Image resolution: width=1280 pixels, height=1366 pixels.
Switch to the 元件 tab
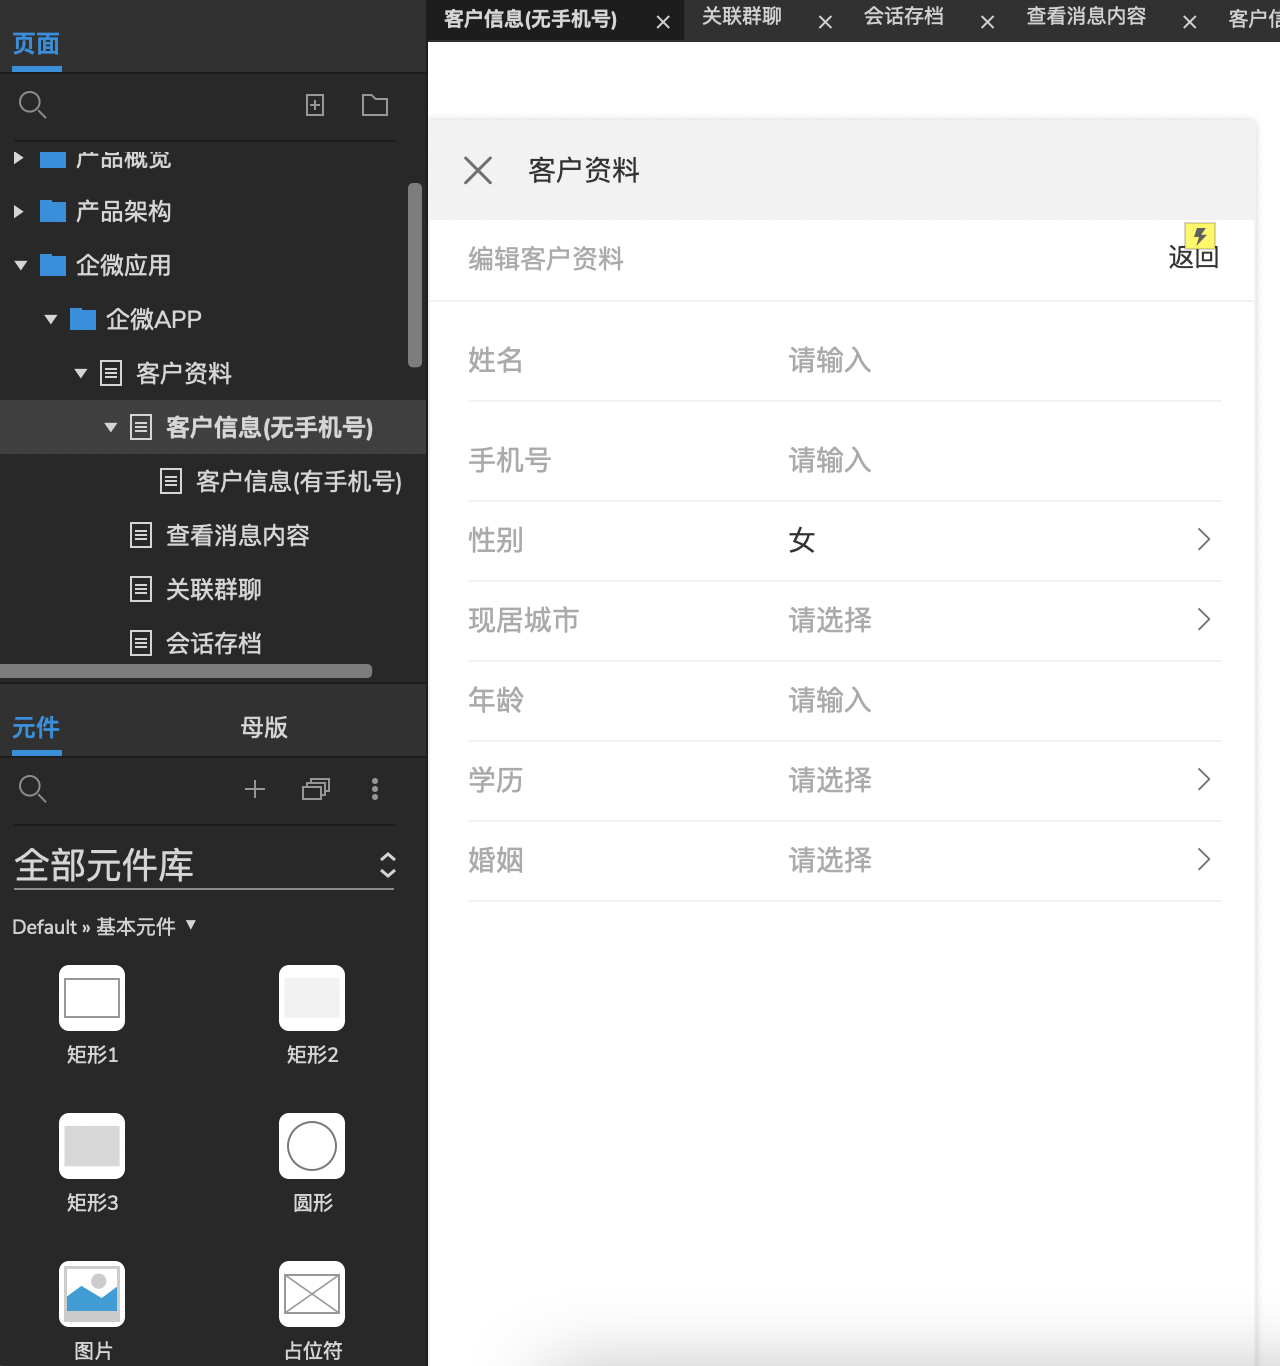[36, 727]
